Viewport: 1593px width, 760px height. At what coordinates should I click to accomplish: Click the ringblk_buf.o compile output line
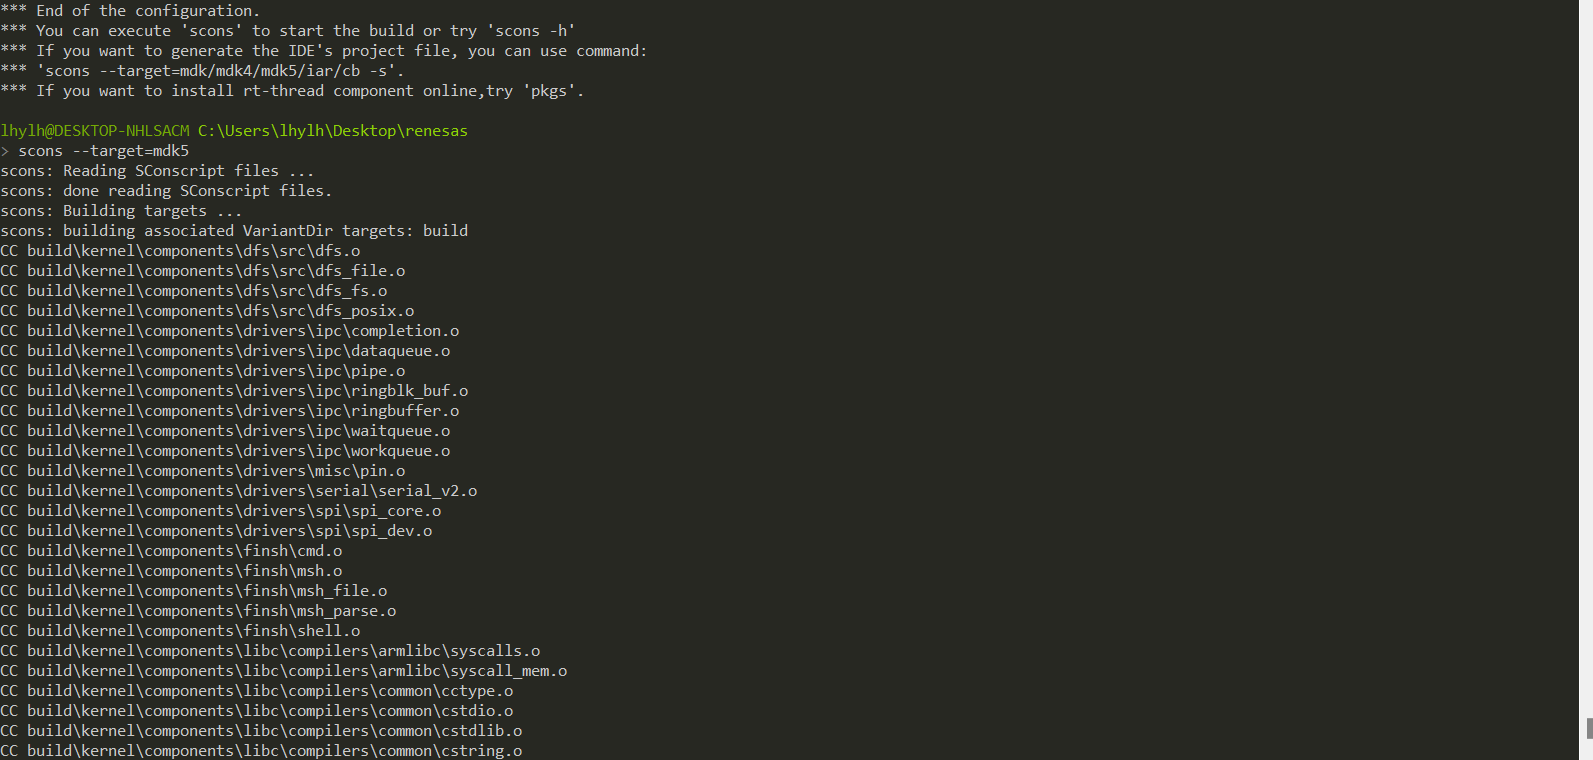234,391
